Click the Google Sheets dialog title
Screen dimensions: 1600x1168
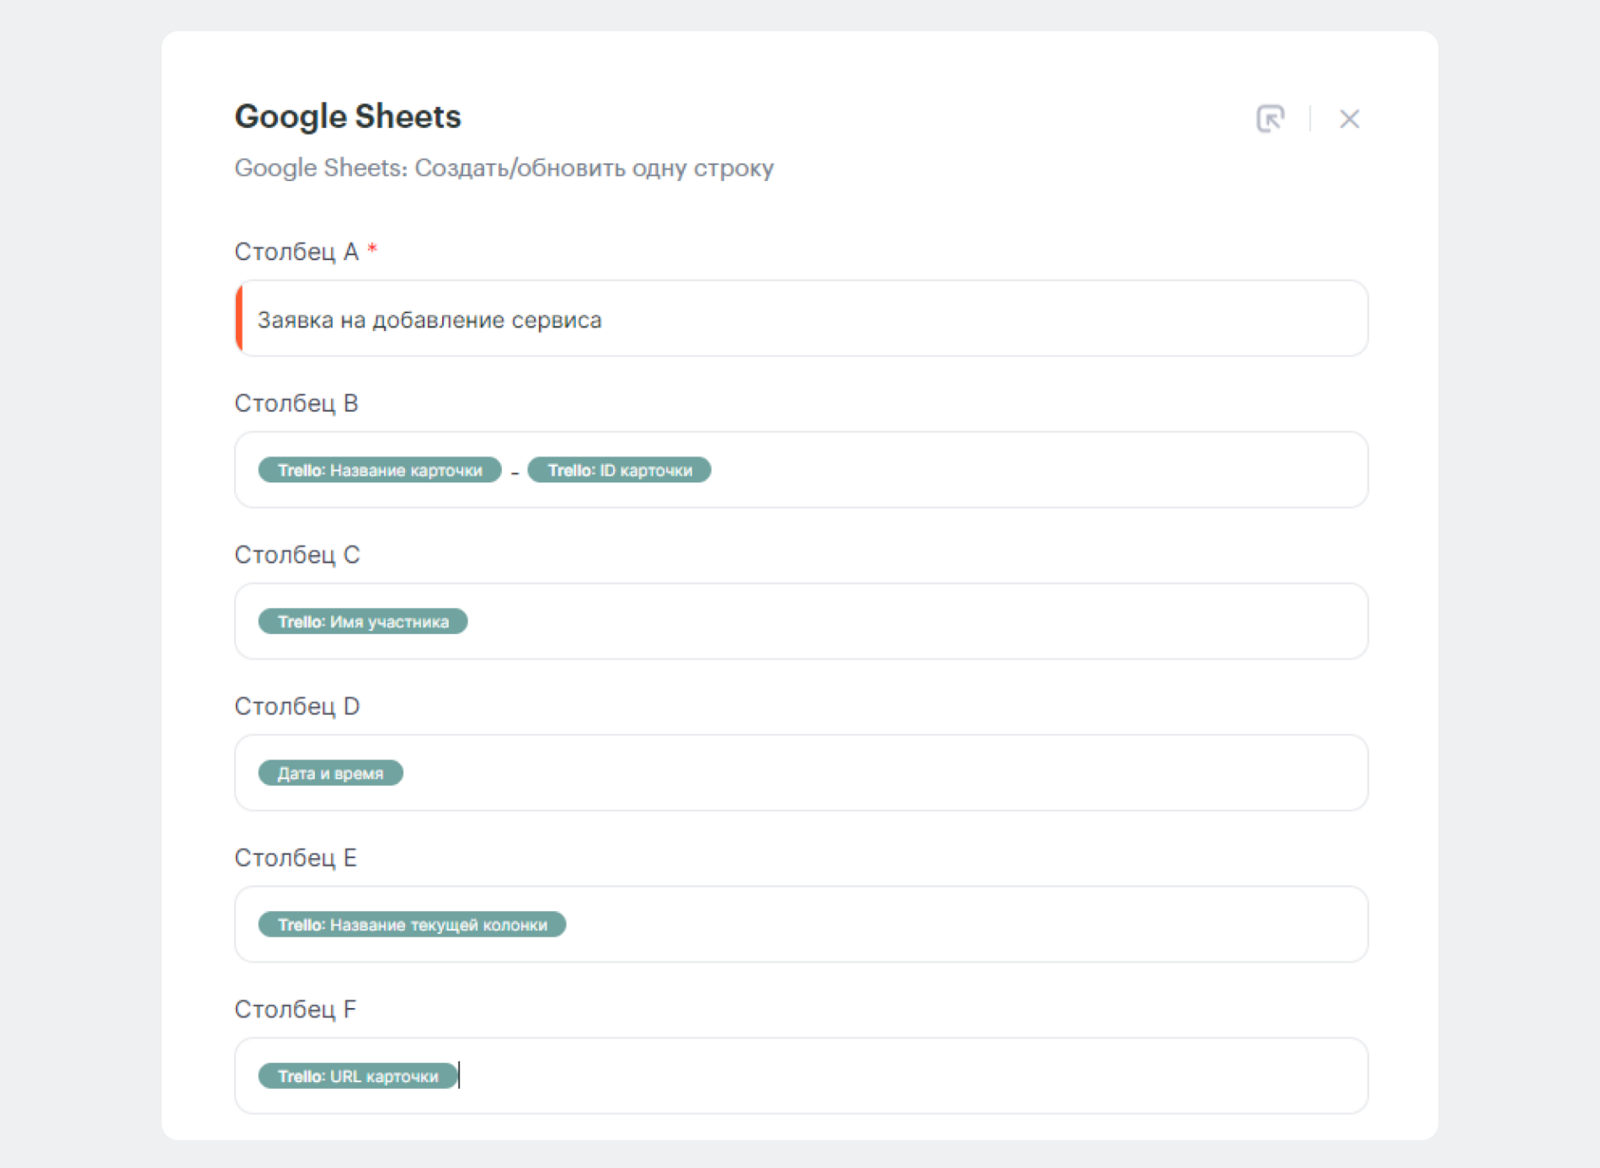(347, 117)
